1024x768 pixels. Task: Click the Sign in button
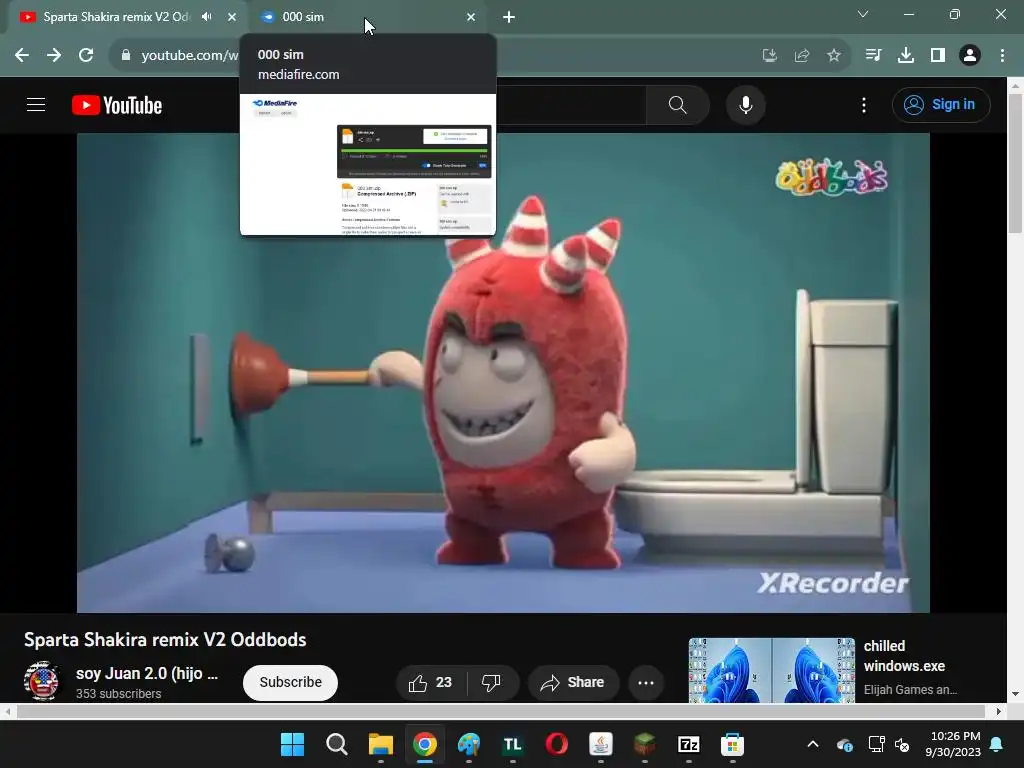941,104
